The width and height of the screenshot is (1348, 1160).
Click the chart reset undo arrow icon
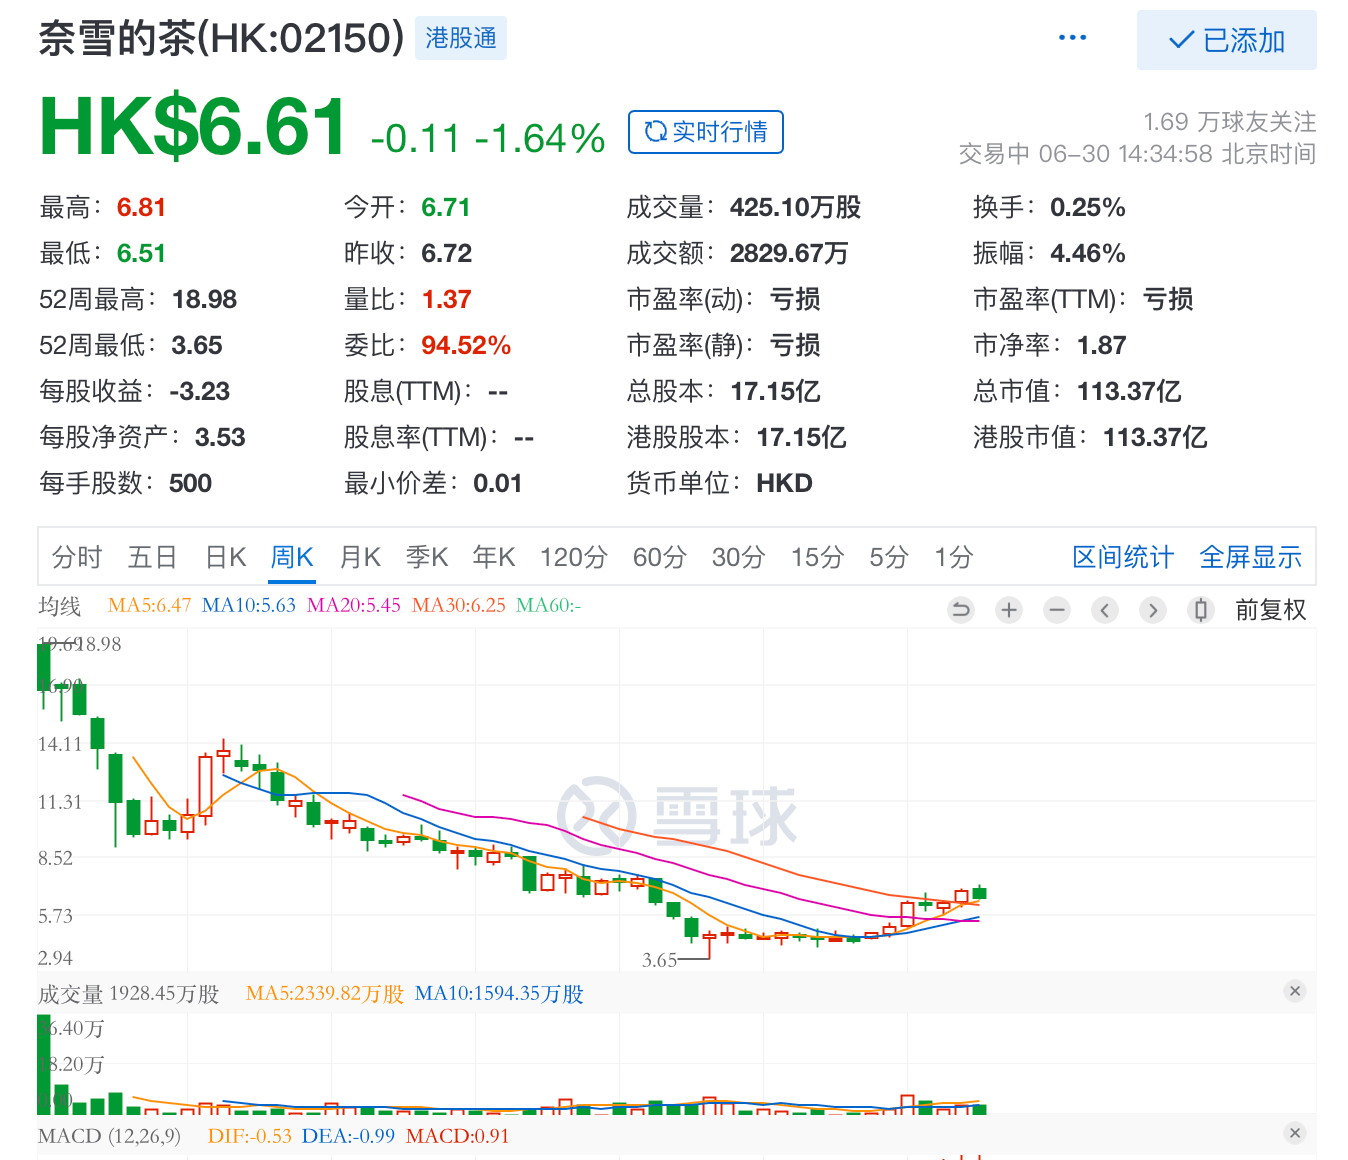pos(961,610)
